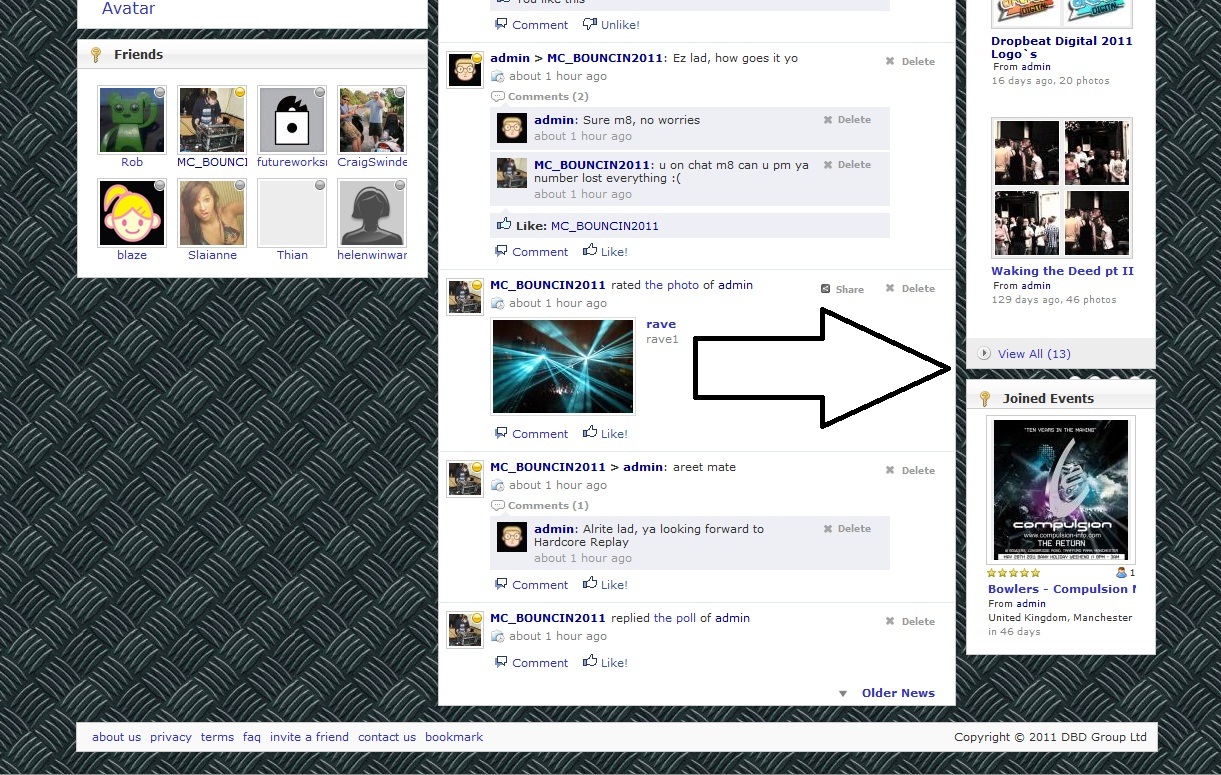Rate the Compulsion event with stars

click(1013, 573)
